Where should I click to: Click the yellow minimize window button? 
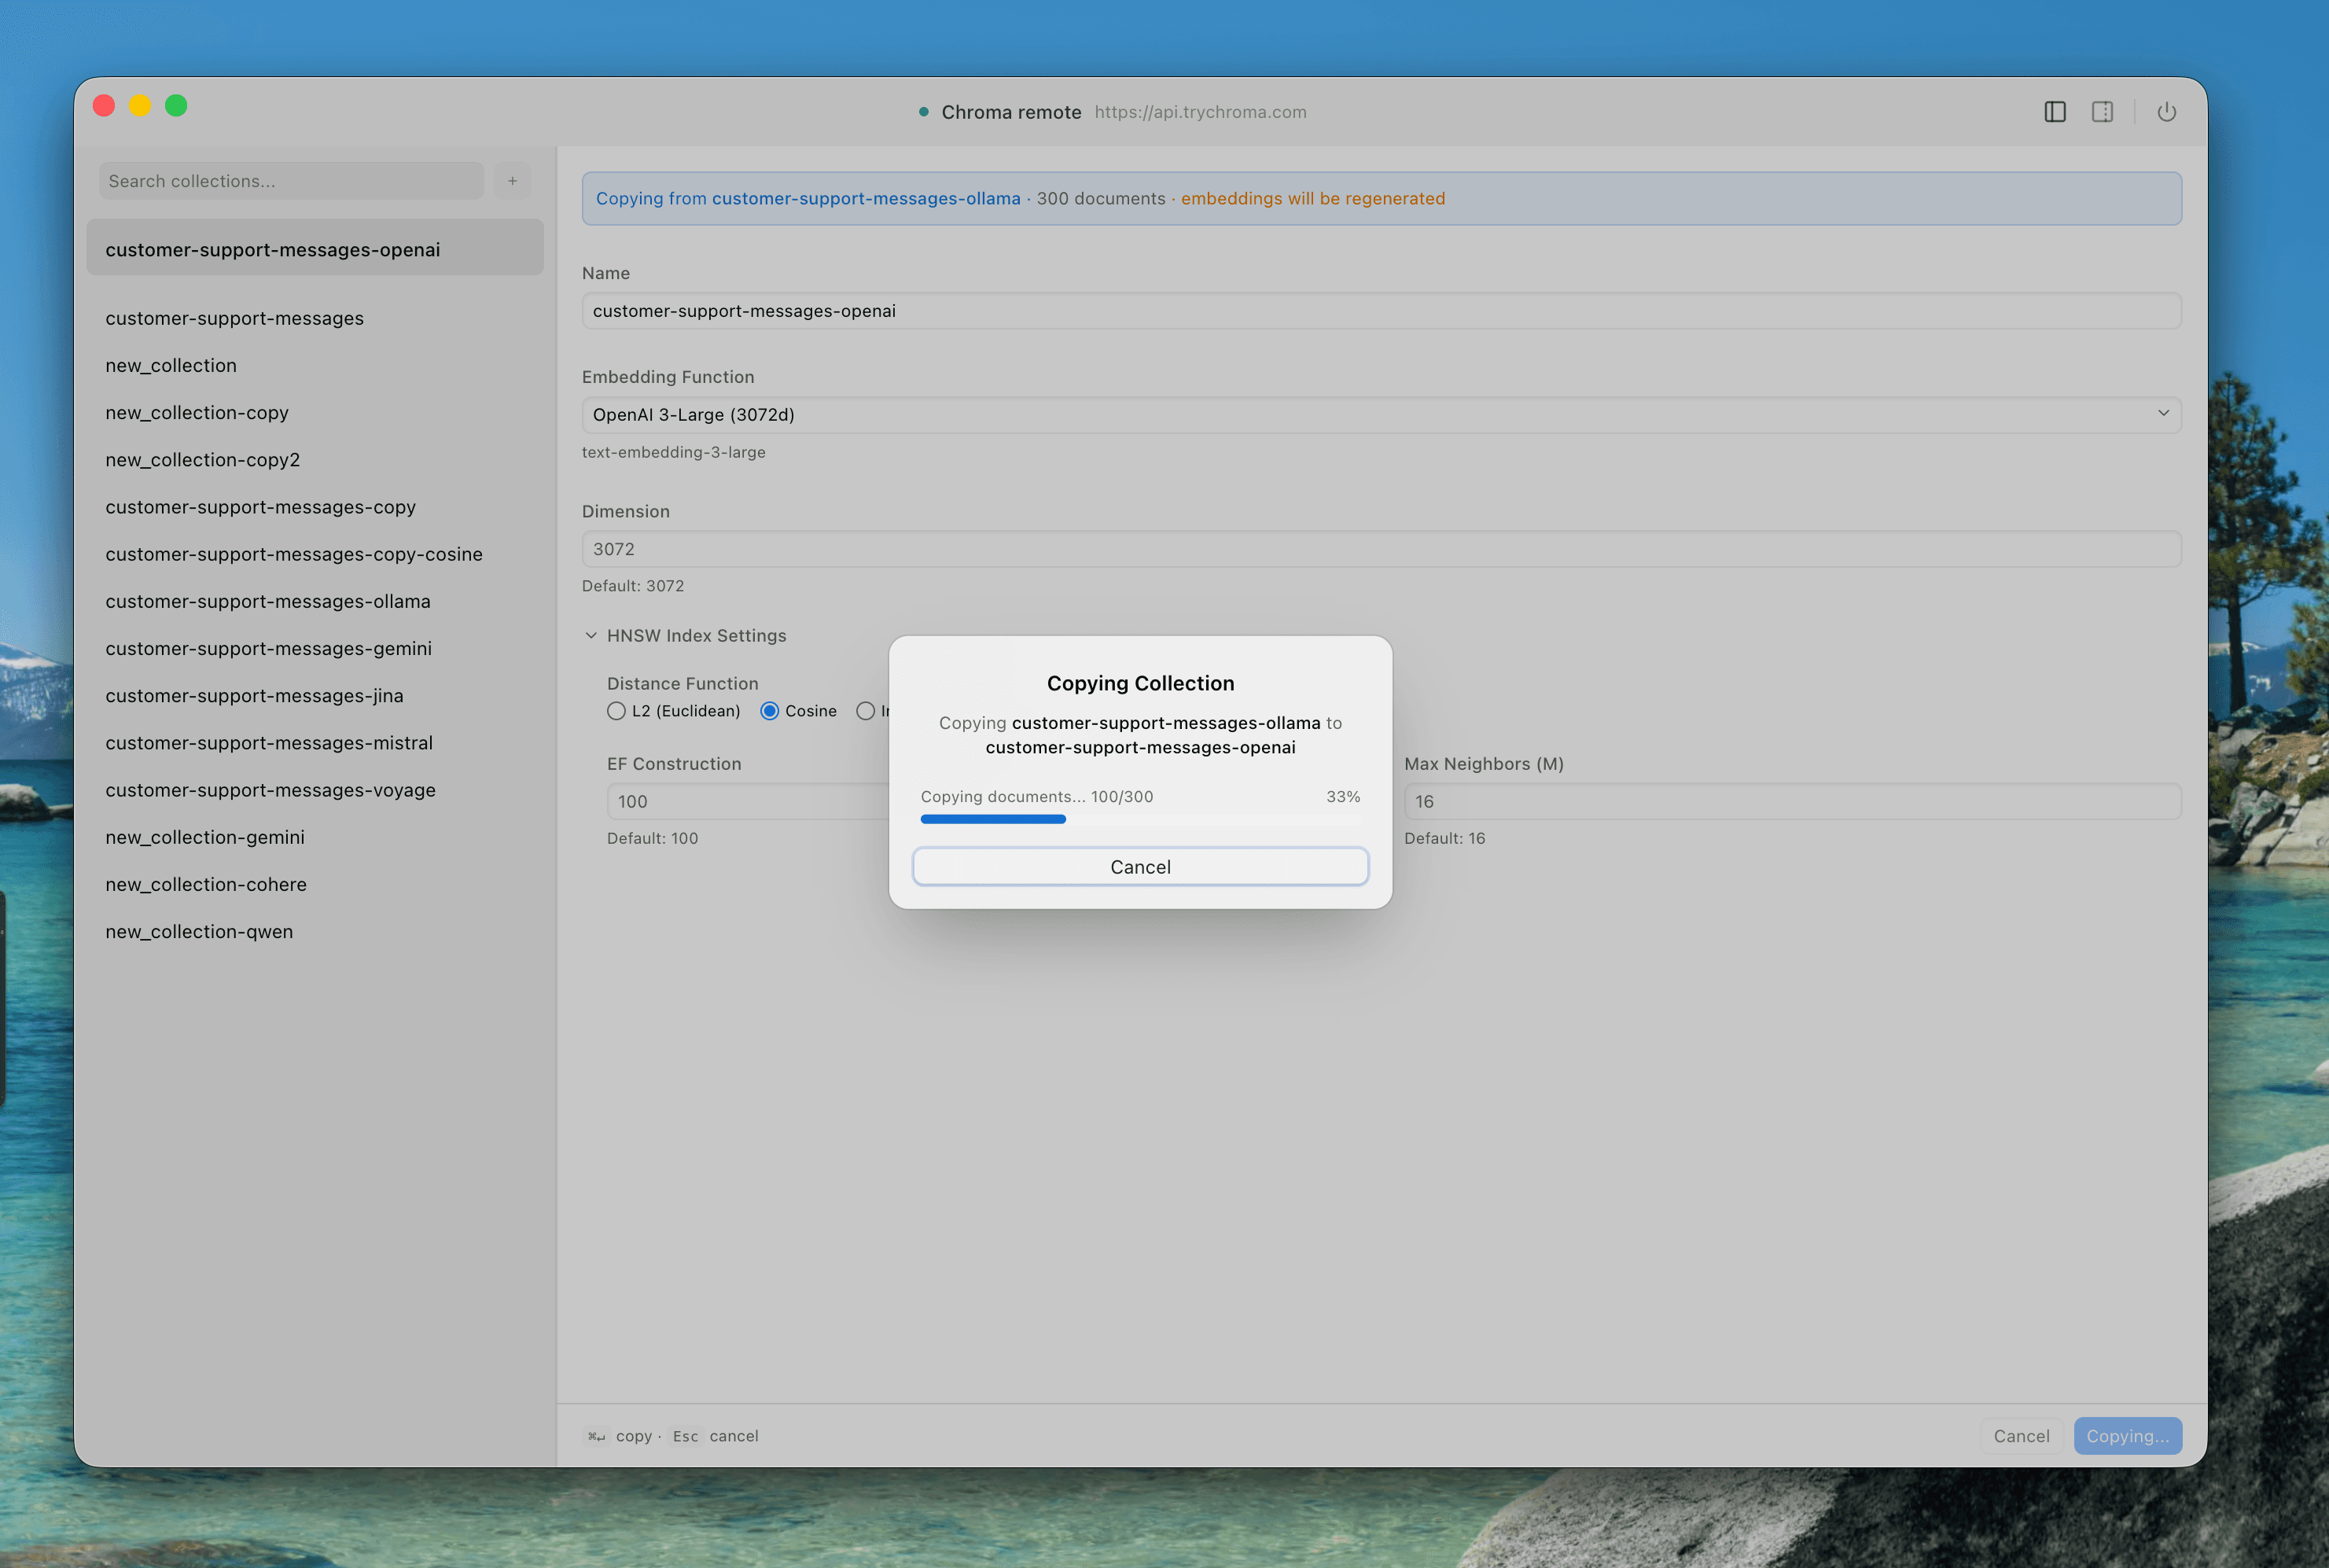[140, 106]
